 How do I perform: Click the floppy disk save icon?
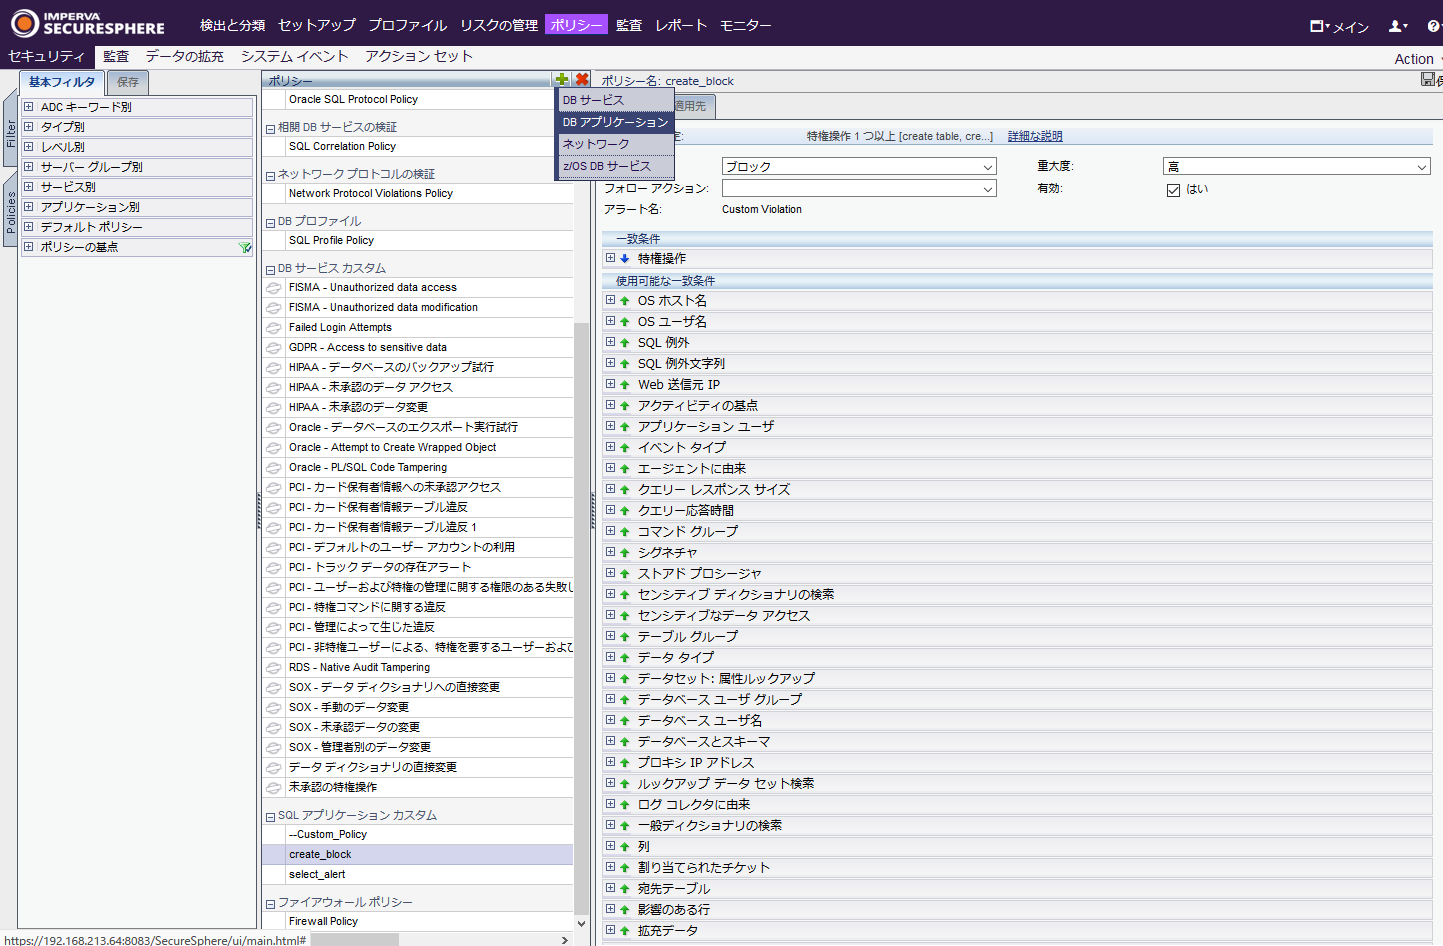1428,79
